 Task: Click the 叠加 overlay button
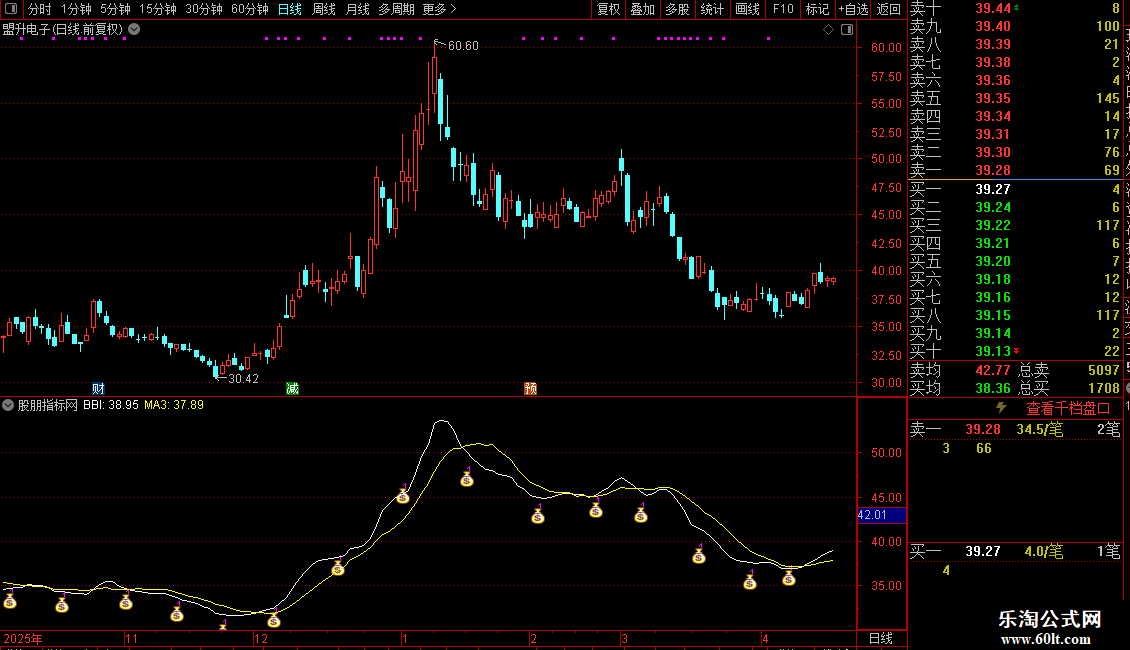(x=642, y=9)
